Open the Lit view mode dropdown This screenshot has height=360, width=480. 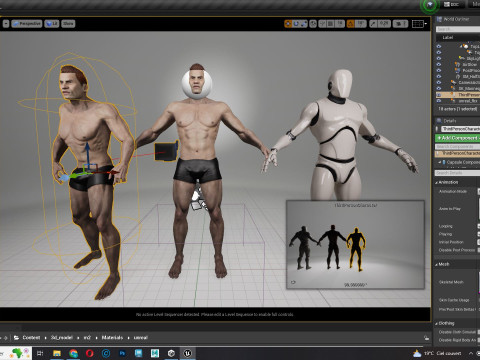52,24
